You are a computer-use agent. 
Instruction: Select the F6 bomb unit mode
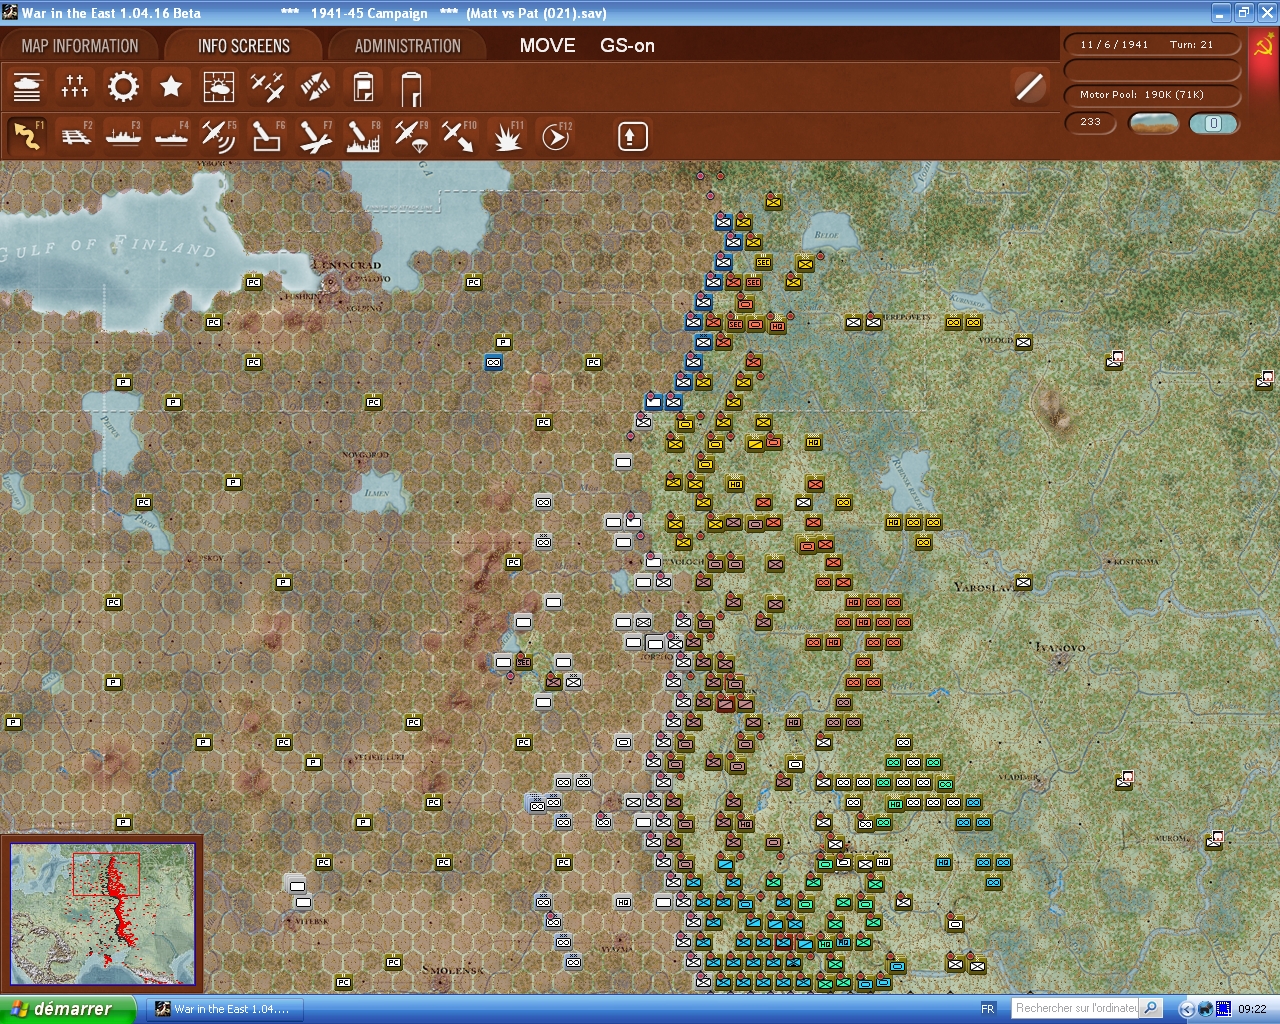pyautogui.click(x=267, y=136)
